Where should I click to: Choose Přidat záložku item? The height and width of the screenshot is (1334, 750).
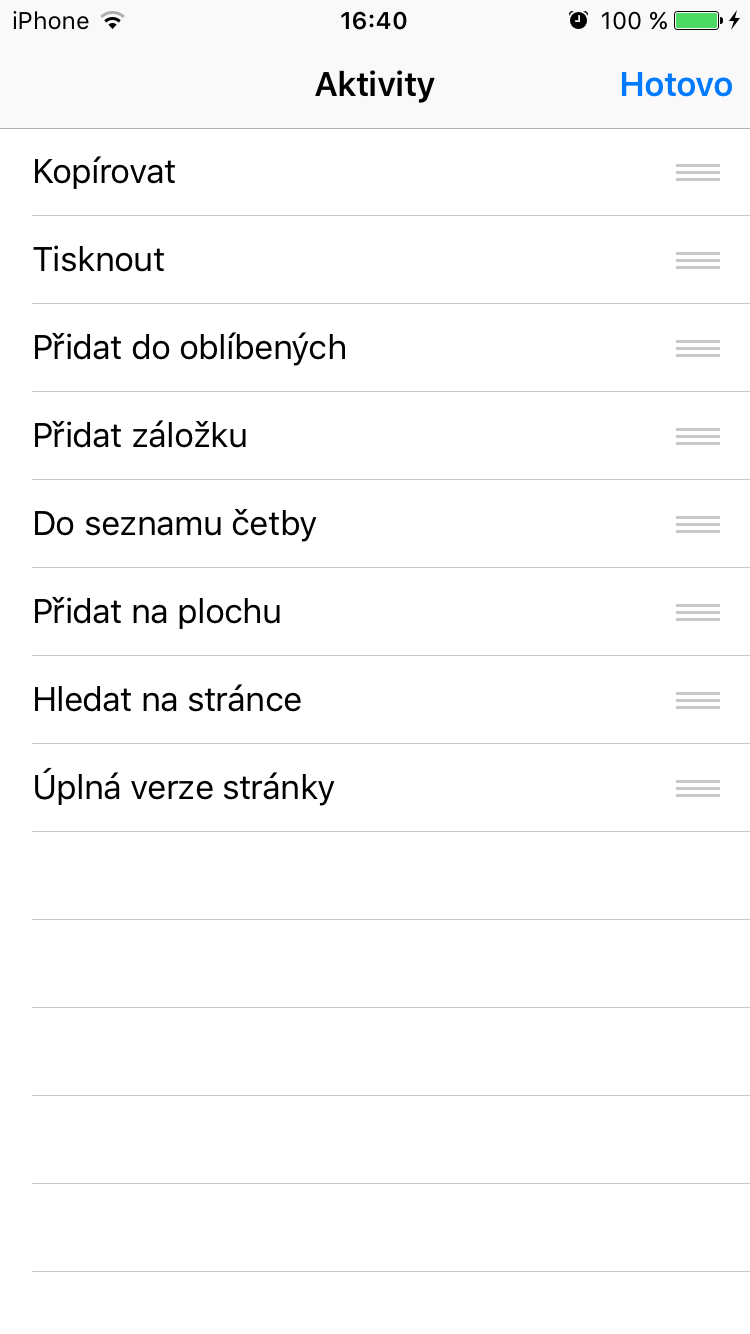(140, 436)
